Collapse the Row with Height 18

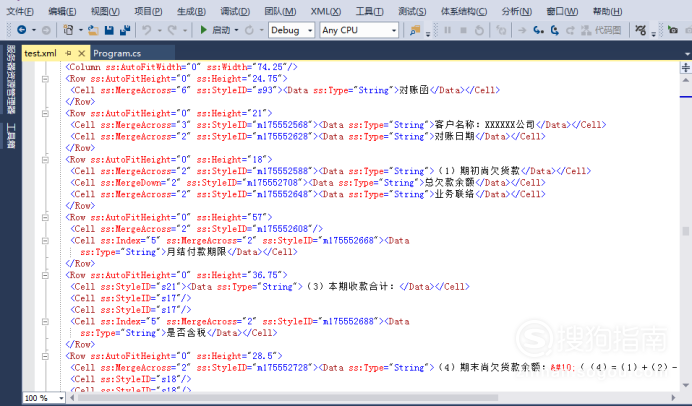click(x=45, y=160)
